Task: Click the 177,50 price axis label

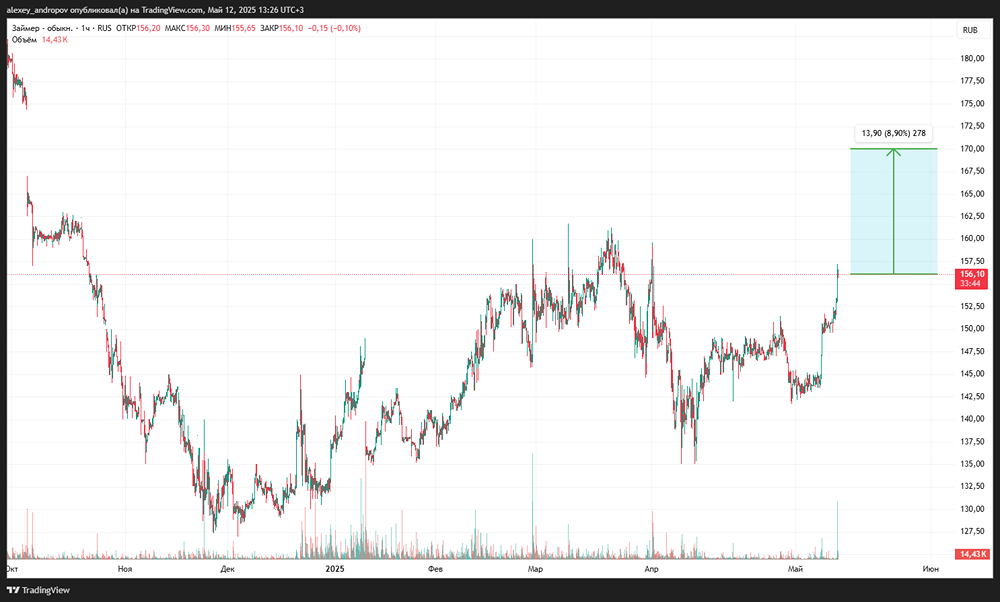Action: tap(972, 81)
